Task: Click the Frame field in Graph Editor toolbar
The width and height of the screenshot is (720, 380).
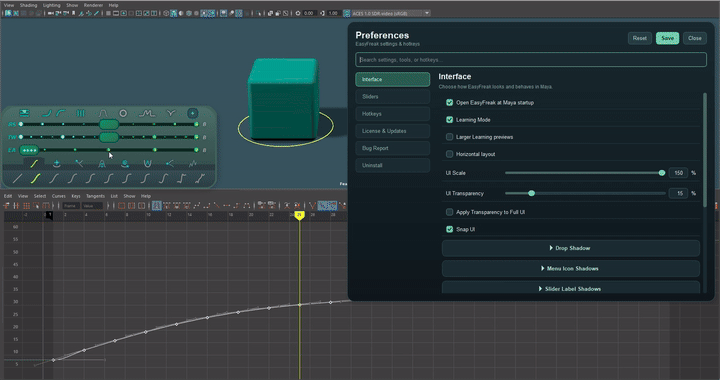Action: pos(71,206)
